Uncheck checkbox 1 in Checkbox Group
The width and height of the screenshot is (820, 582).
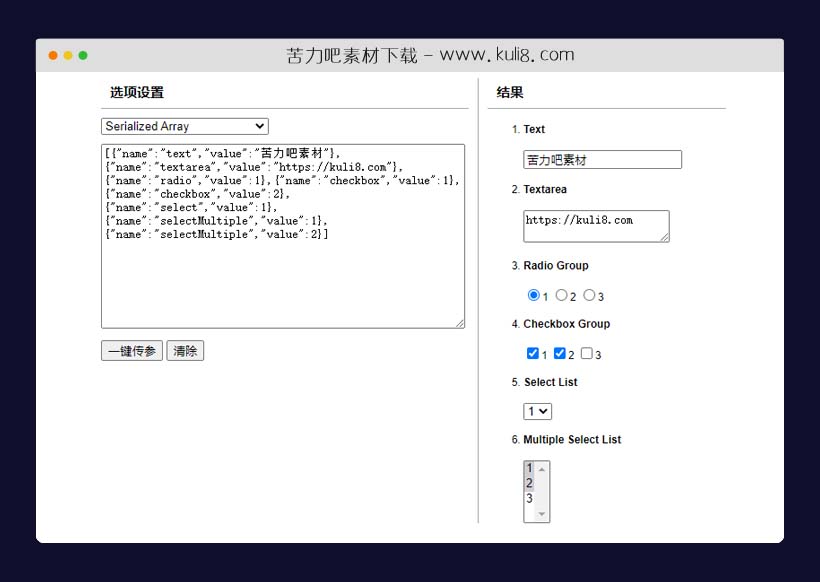click(x=533, y=353)
